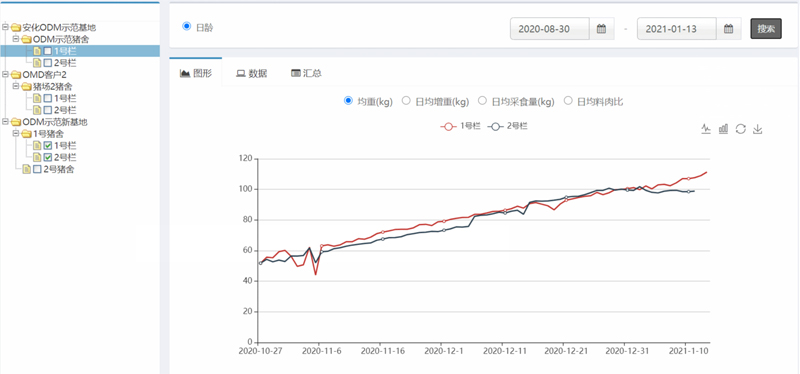This screenshot has width=800, height=374.
Task: Open end date calendar picker
Action: coord(729,29)
